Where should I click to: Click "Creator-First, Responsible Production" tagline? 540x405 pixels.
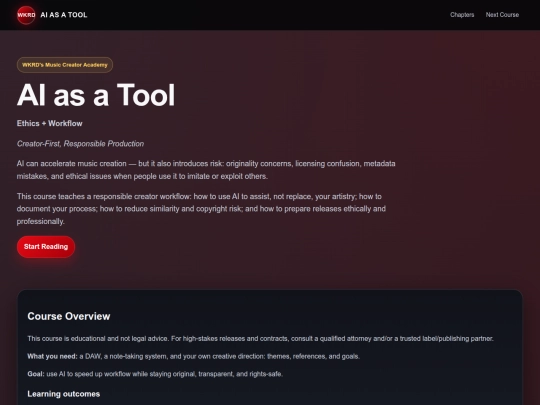81,144
